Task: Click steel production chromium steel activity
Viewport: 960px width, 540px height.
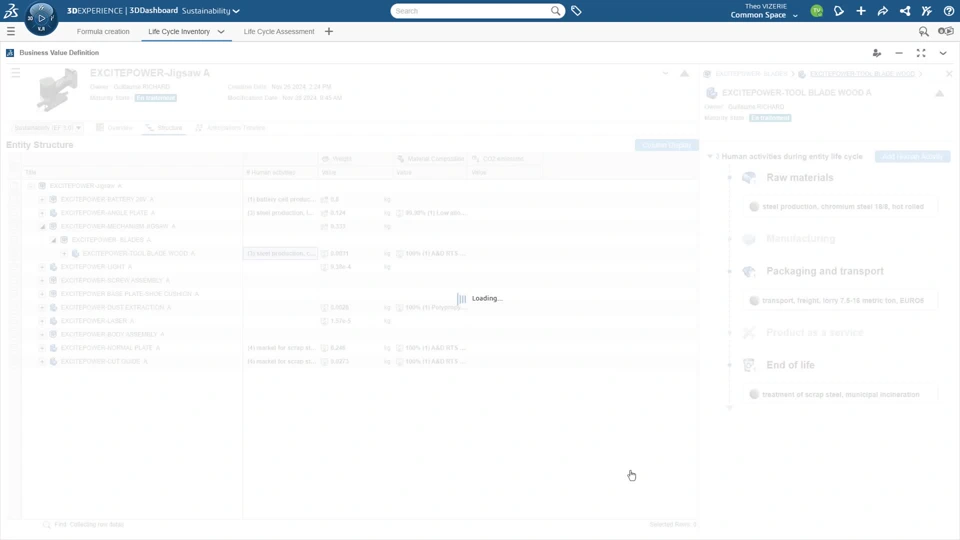Action: click(x=841, y=206)
